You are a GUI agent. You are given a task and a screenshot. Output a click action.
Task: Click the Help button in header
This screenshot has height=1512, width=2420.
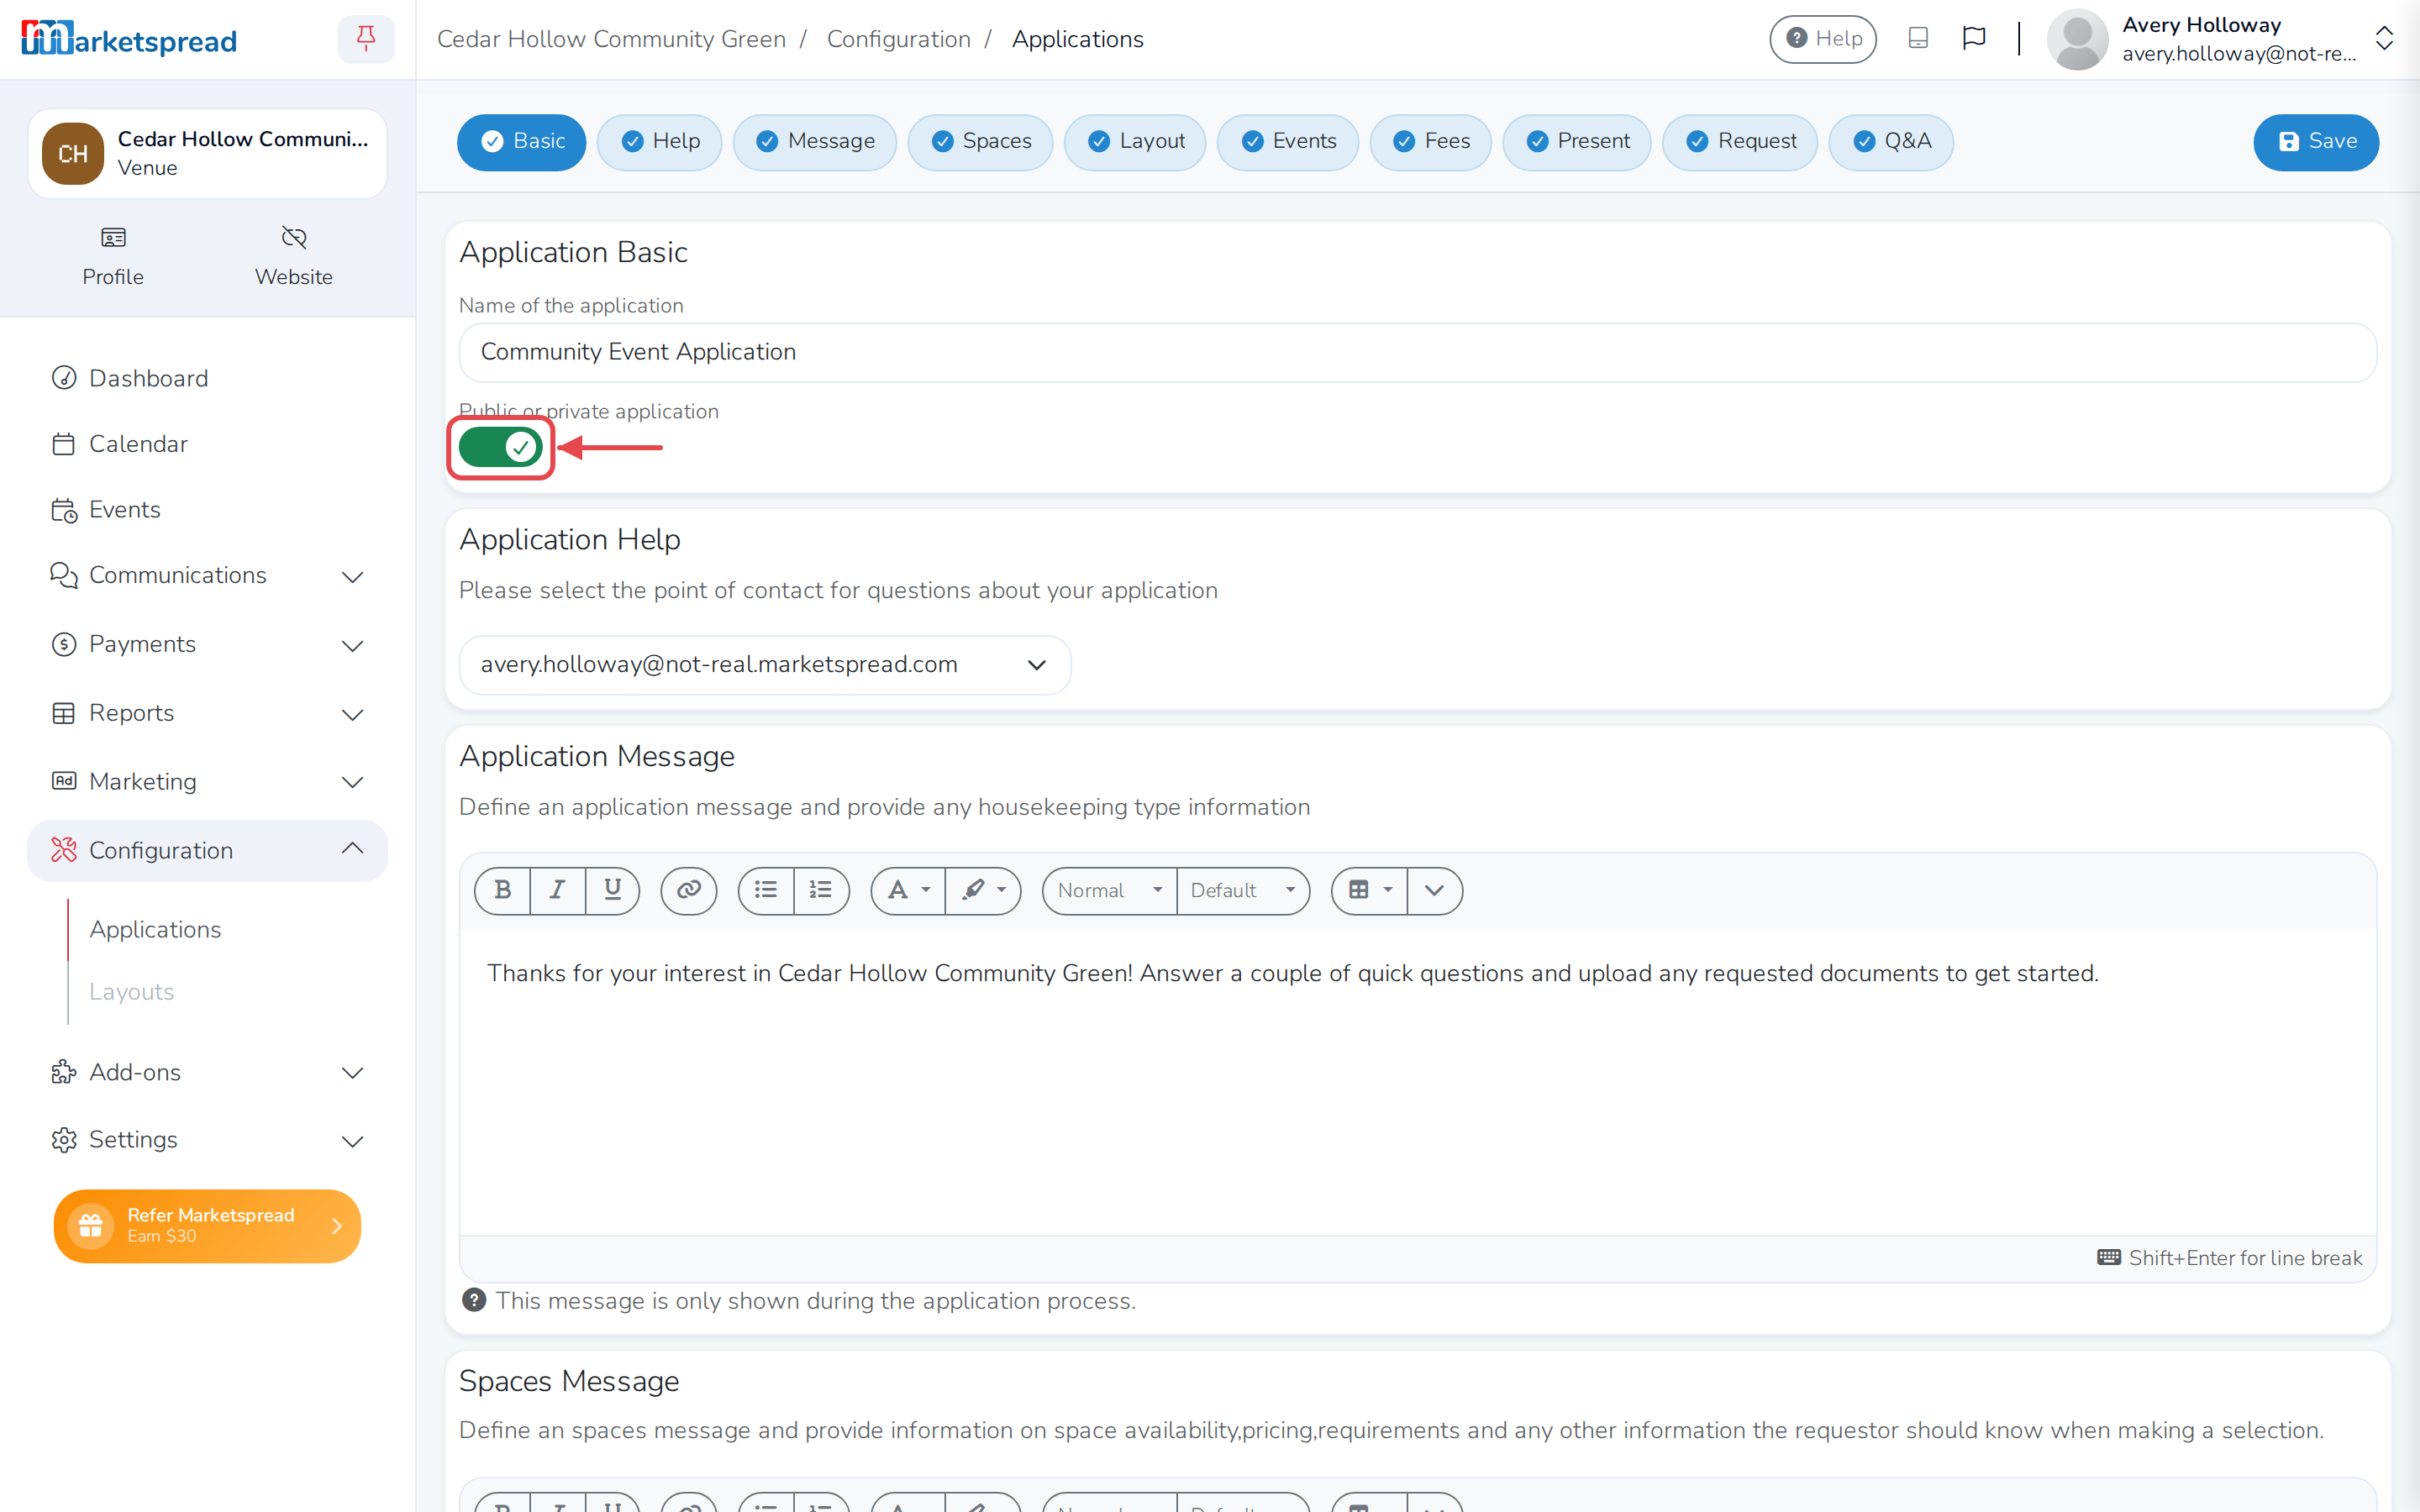point(1823,39)
